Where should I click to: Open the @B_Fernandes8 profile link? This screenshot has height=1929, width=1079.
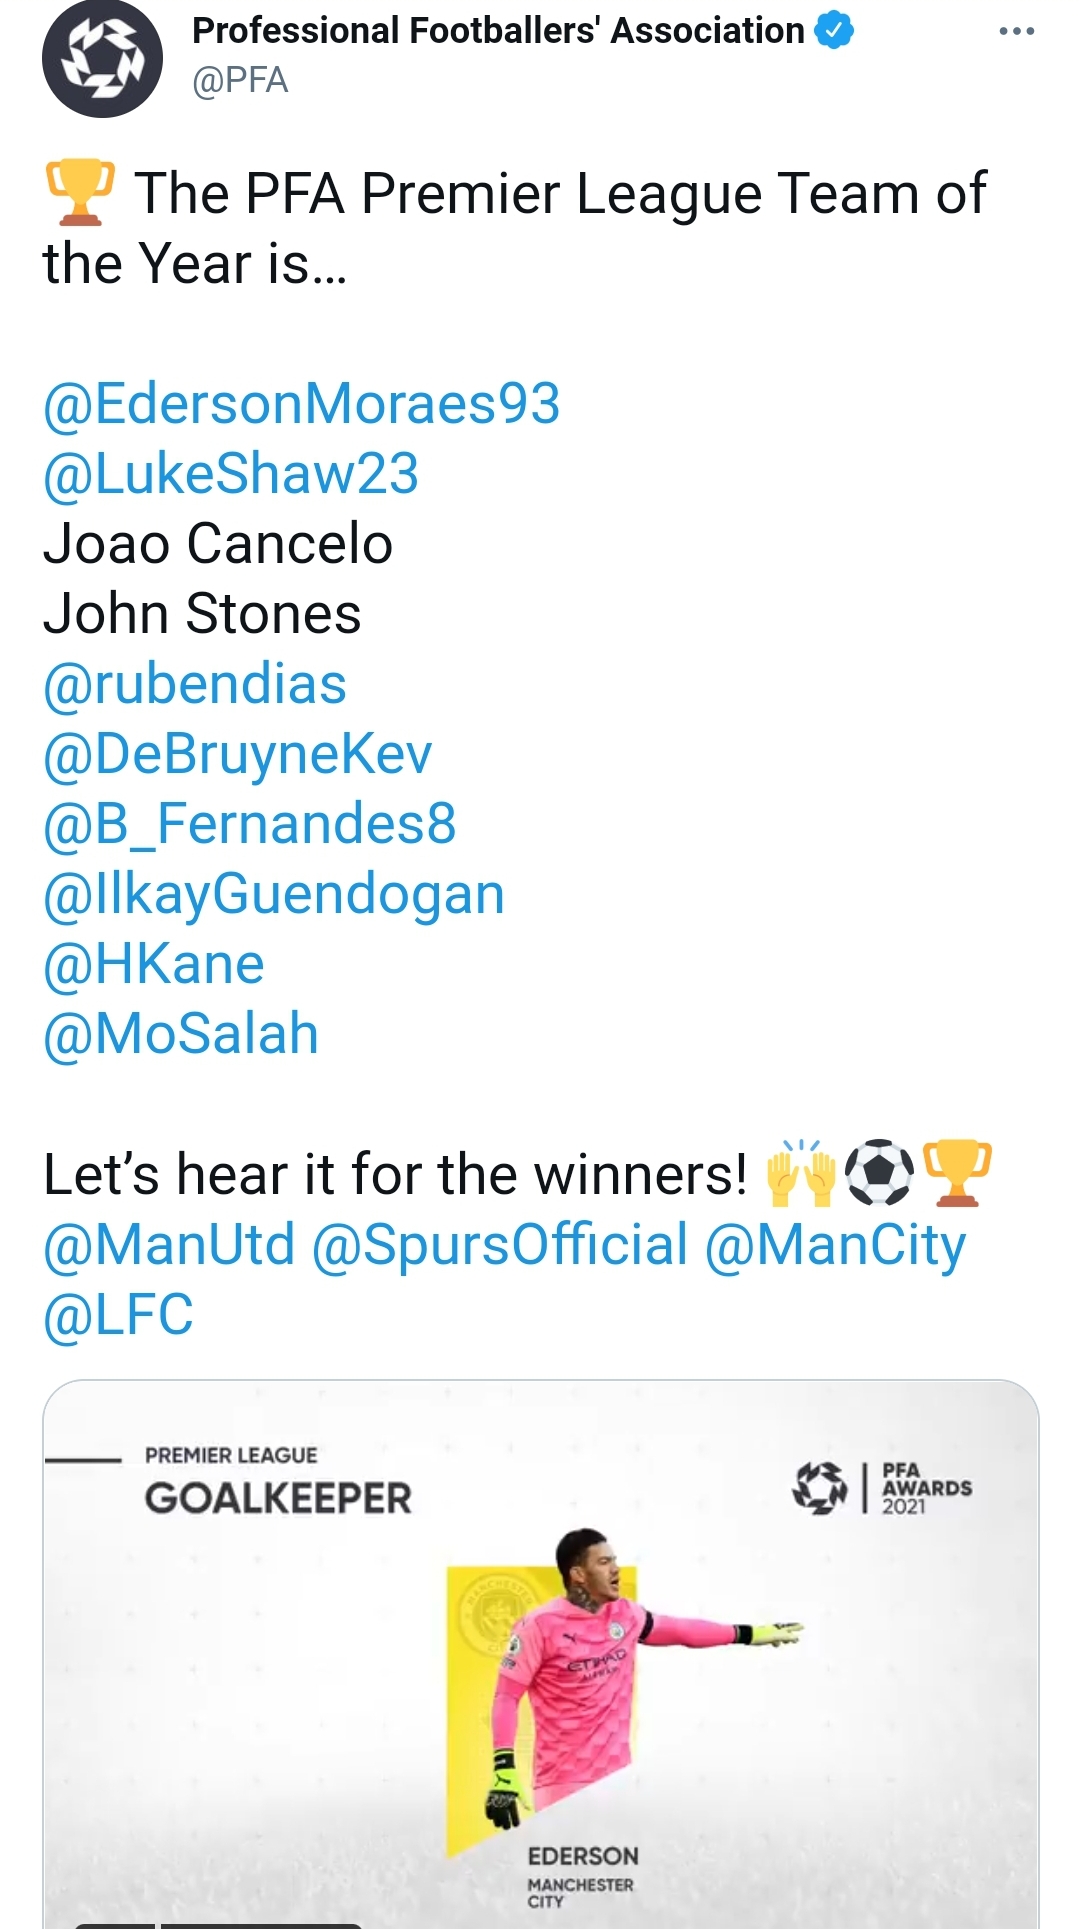[x=250, y=824]
